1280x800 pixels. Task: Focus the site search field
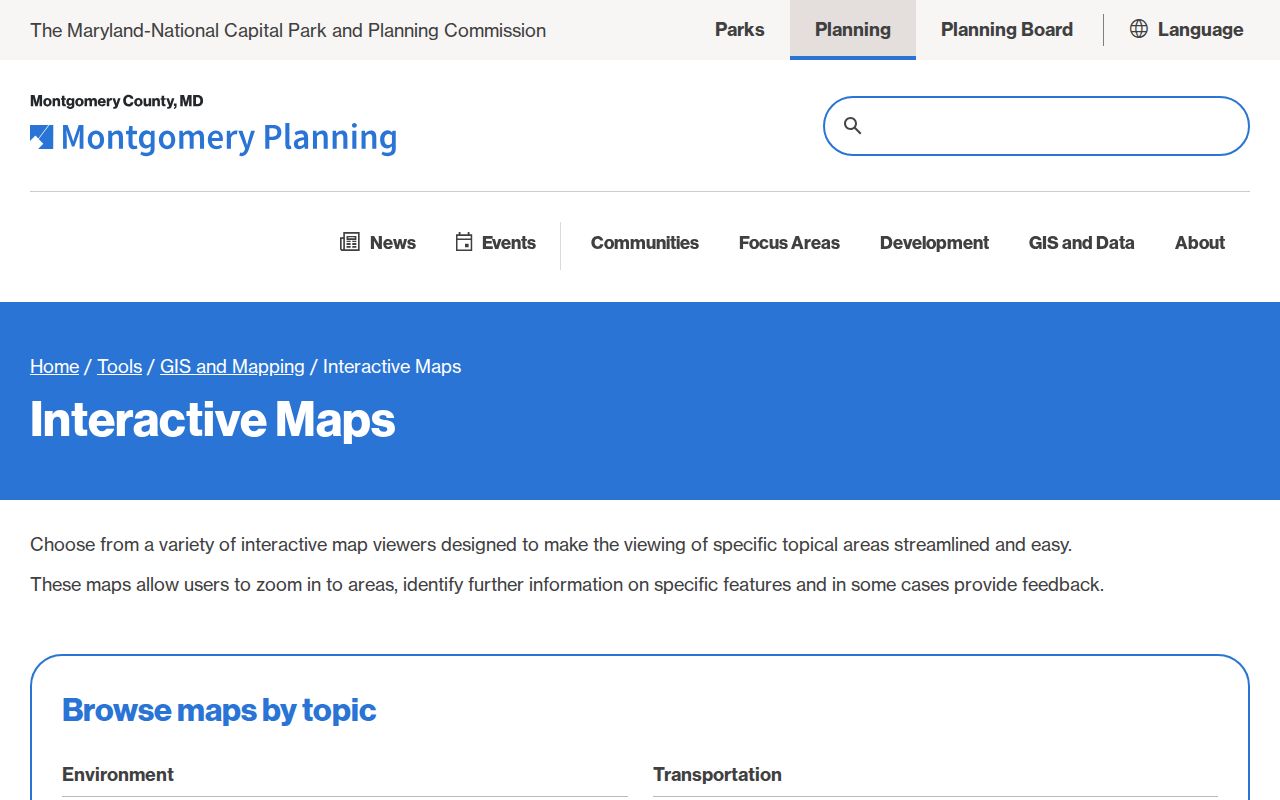[x=1036, y=126]
